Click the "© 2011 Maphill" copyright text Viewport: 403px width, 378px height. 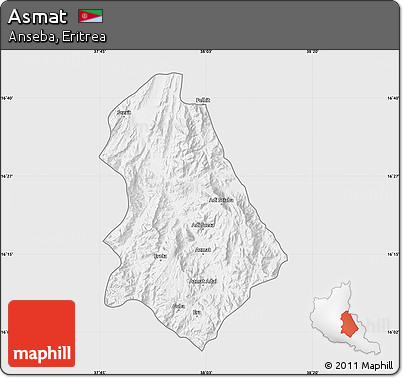coord(359,366)
